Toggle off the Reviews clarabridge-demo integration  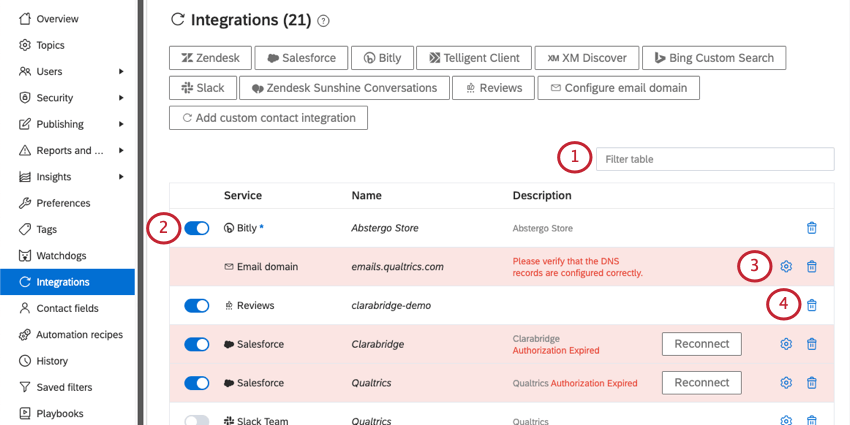197,306
